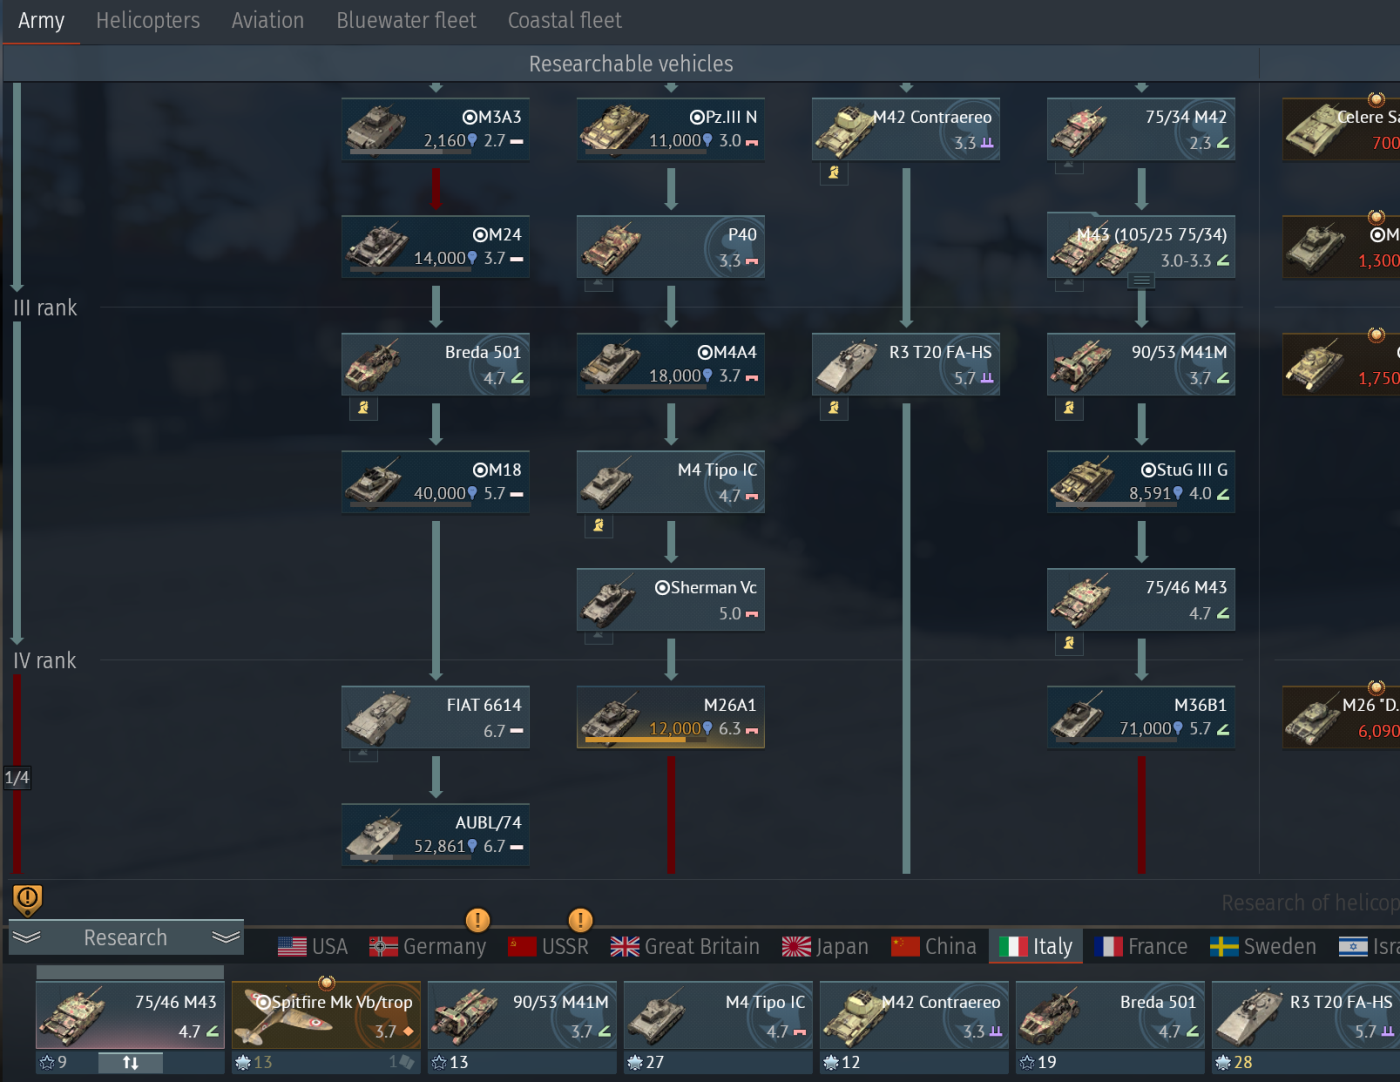The height and width of the screenshot is (1082, 1400).
Task: Select the AUBL/74 vehicle card
Action: click(435, 835)
